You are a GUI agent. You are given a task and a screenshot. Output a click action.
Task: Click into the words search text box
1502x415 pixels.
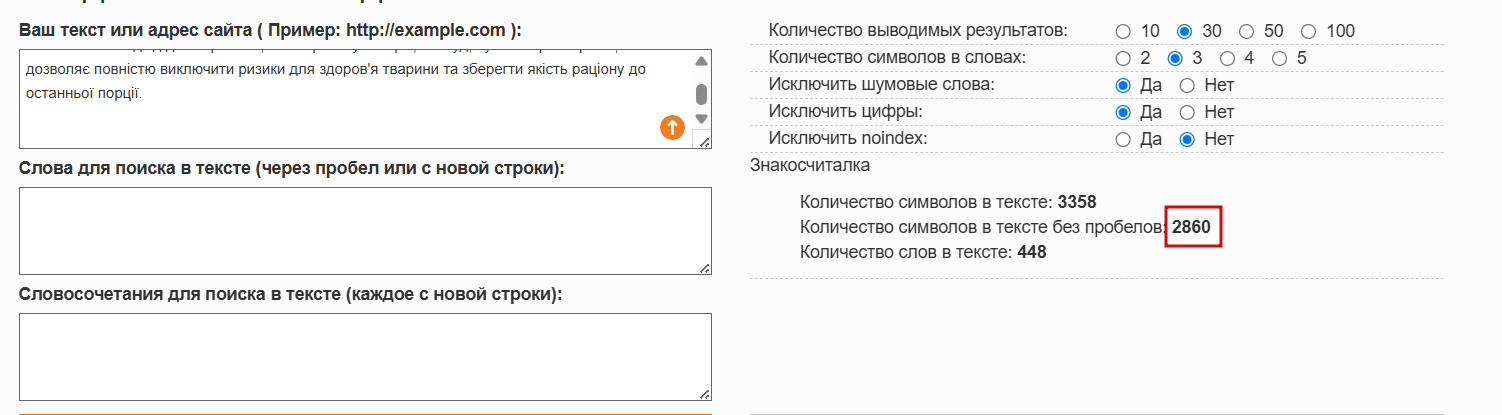click(x=365, y=230)
